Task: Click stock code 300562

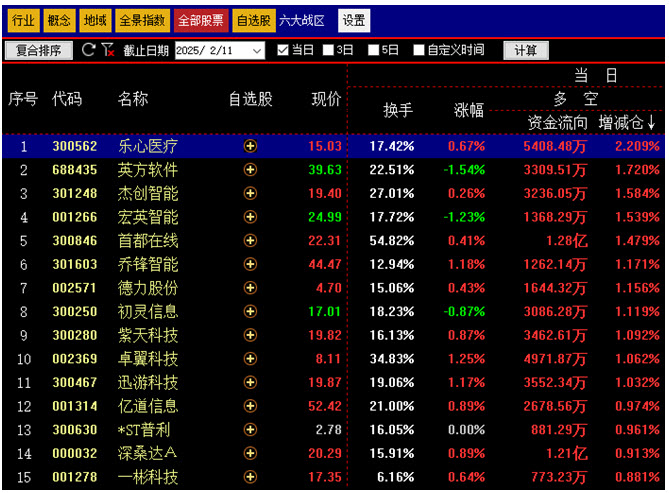Action: tap(75, 146)
